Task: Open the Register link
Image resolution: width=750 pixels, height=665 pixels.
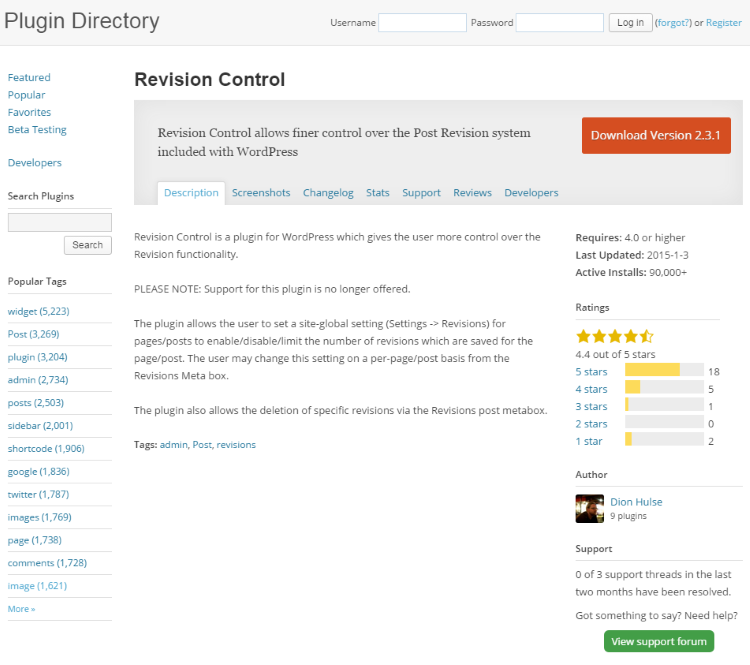Action: [x=724, y=22]
